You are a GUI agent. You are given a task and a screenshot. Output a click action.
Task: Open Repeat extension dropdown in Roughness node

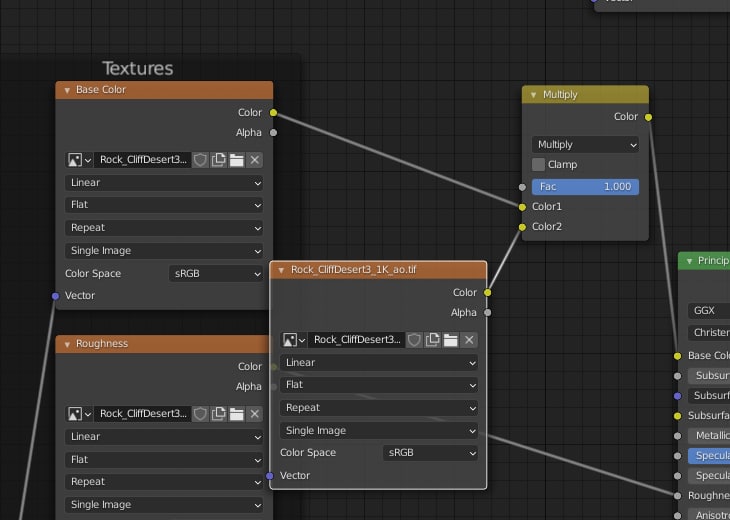click(x=164, y=482)
